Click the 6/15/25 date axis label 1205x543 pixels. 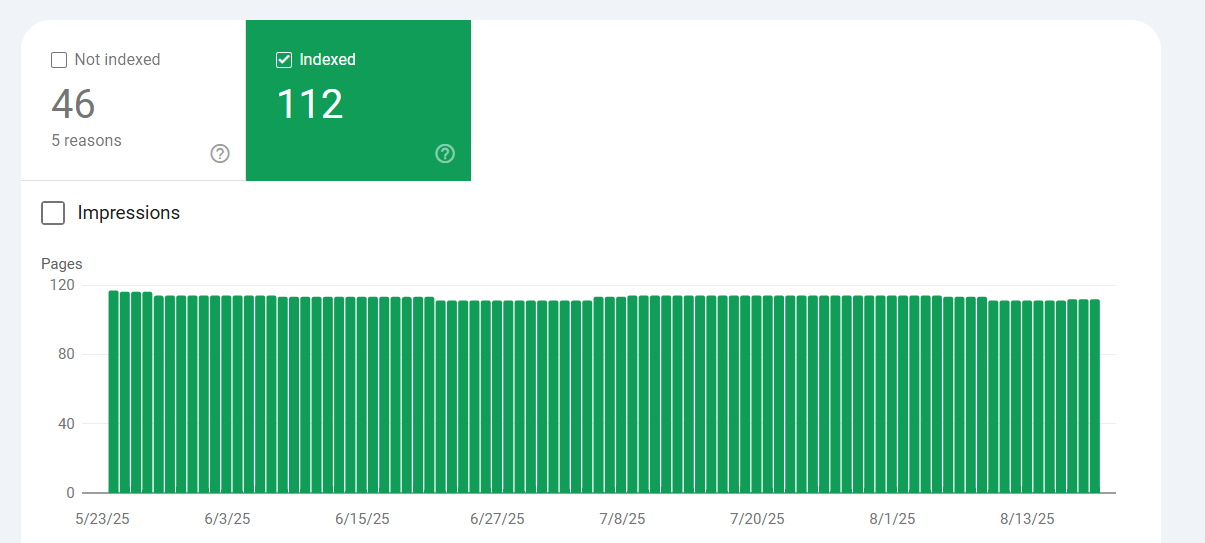click(x=362, y=519)
